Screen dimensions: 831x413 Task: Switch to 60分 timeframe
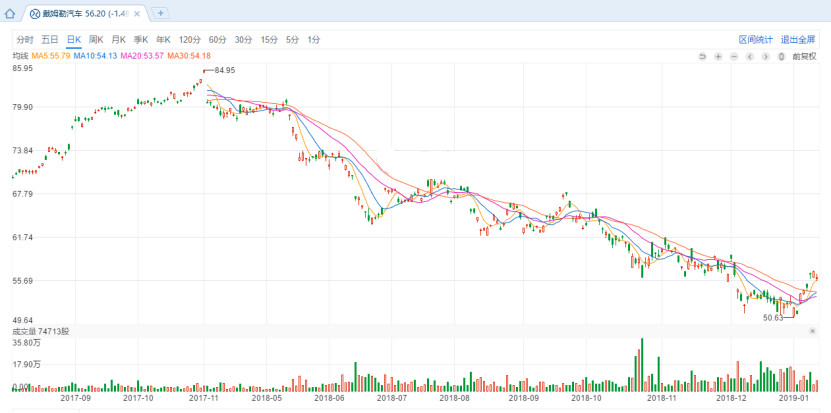217,39
